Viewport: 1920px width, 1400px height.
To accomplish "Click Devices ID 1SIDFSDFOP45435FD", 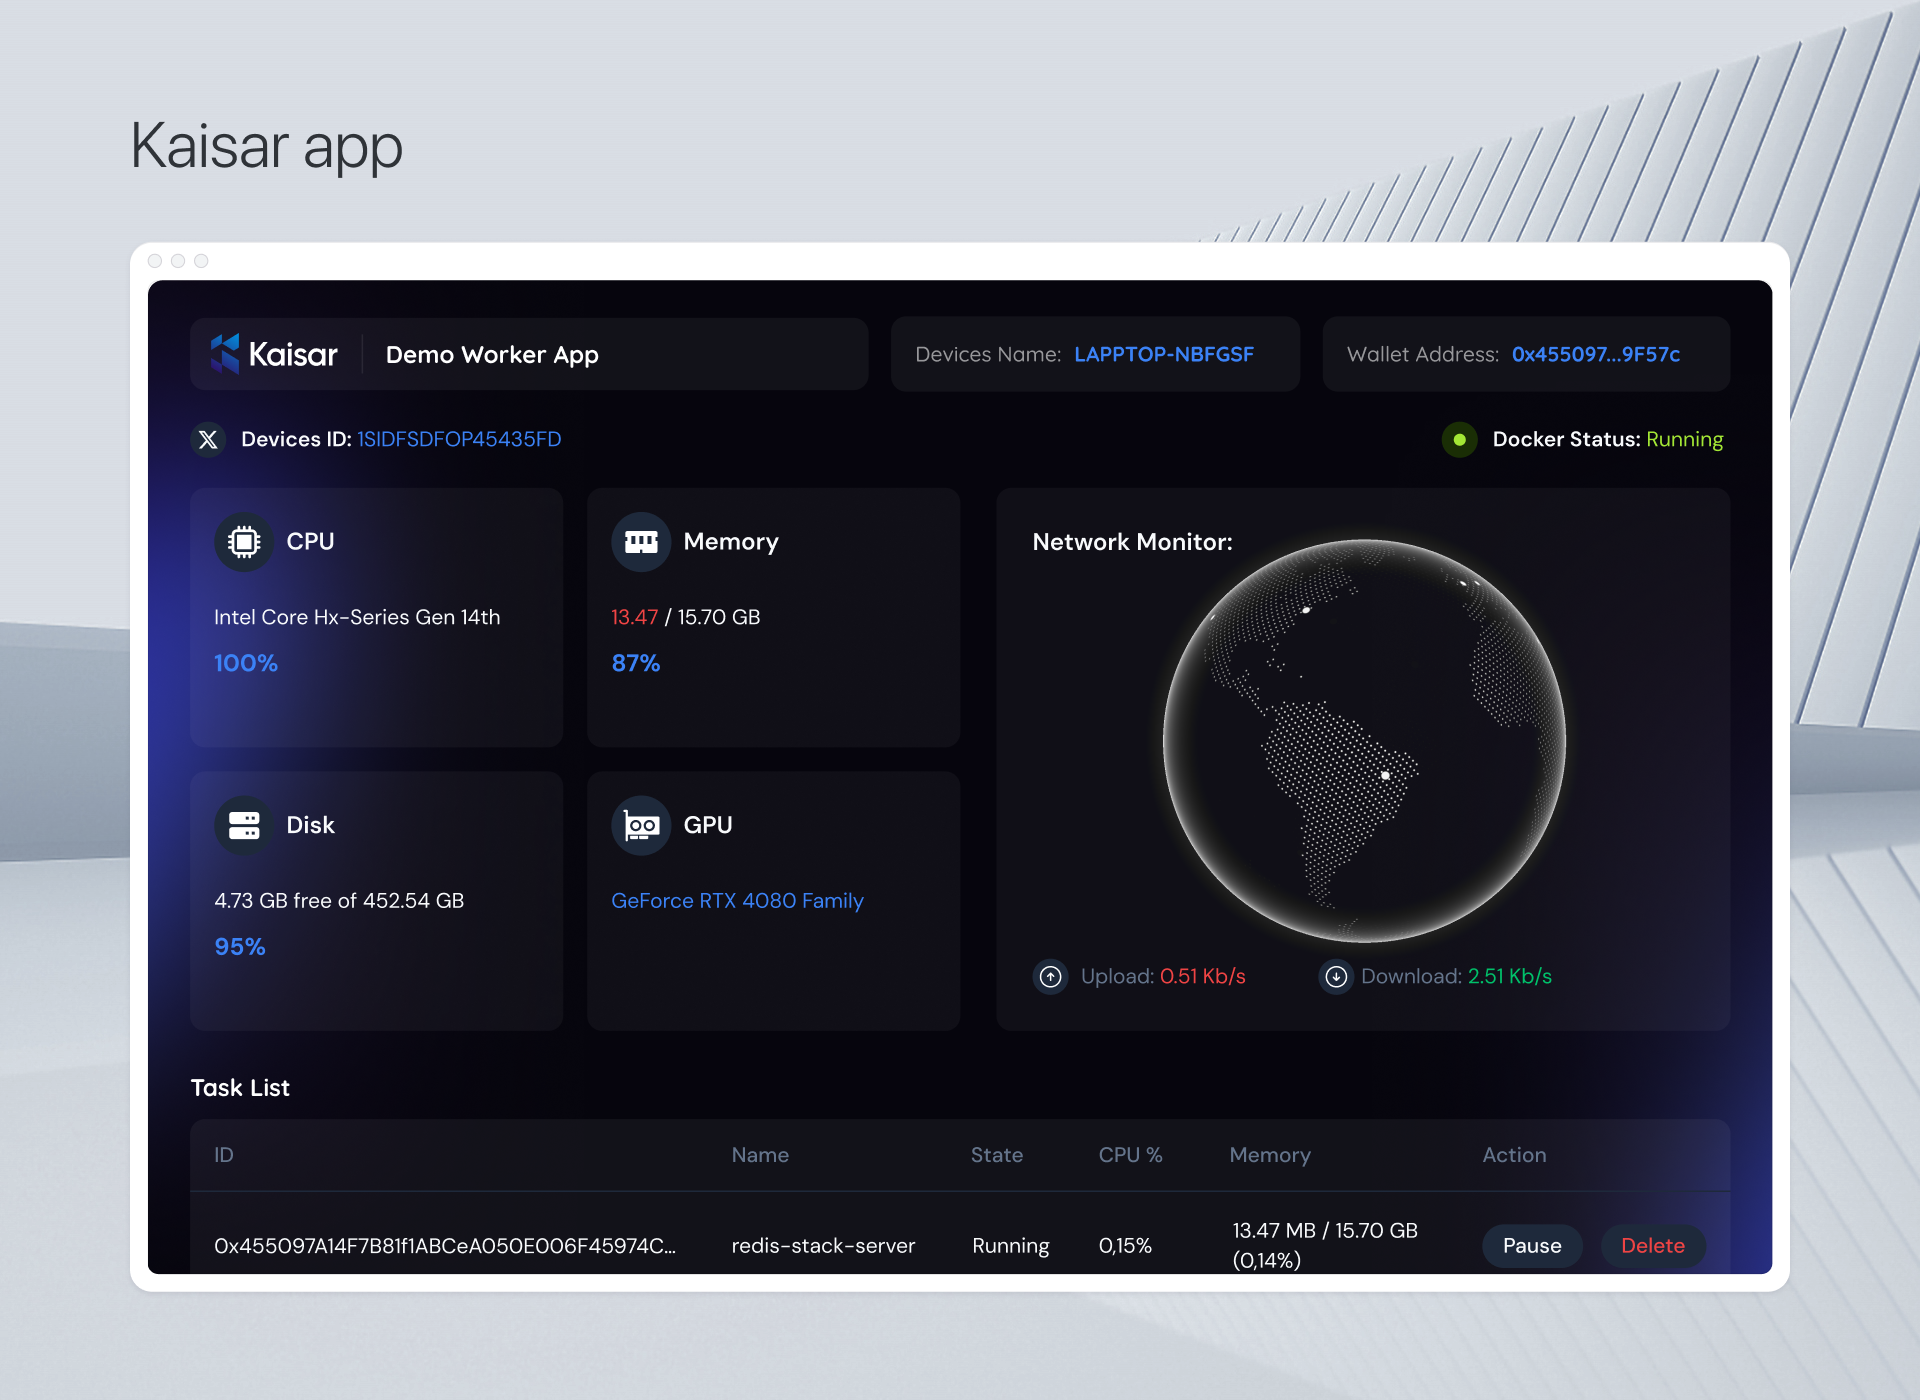I will 459,439.
